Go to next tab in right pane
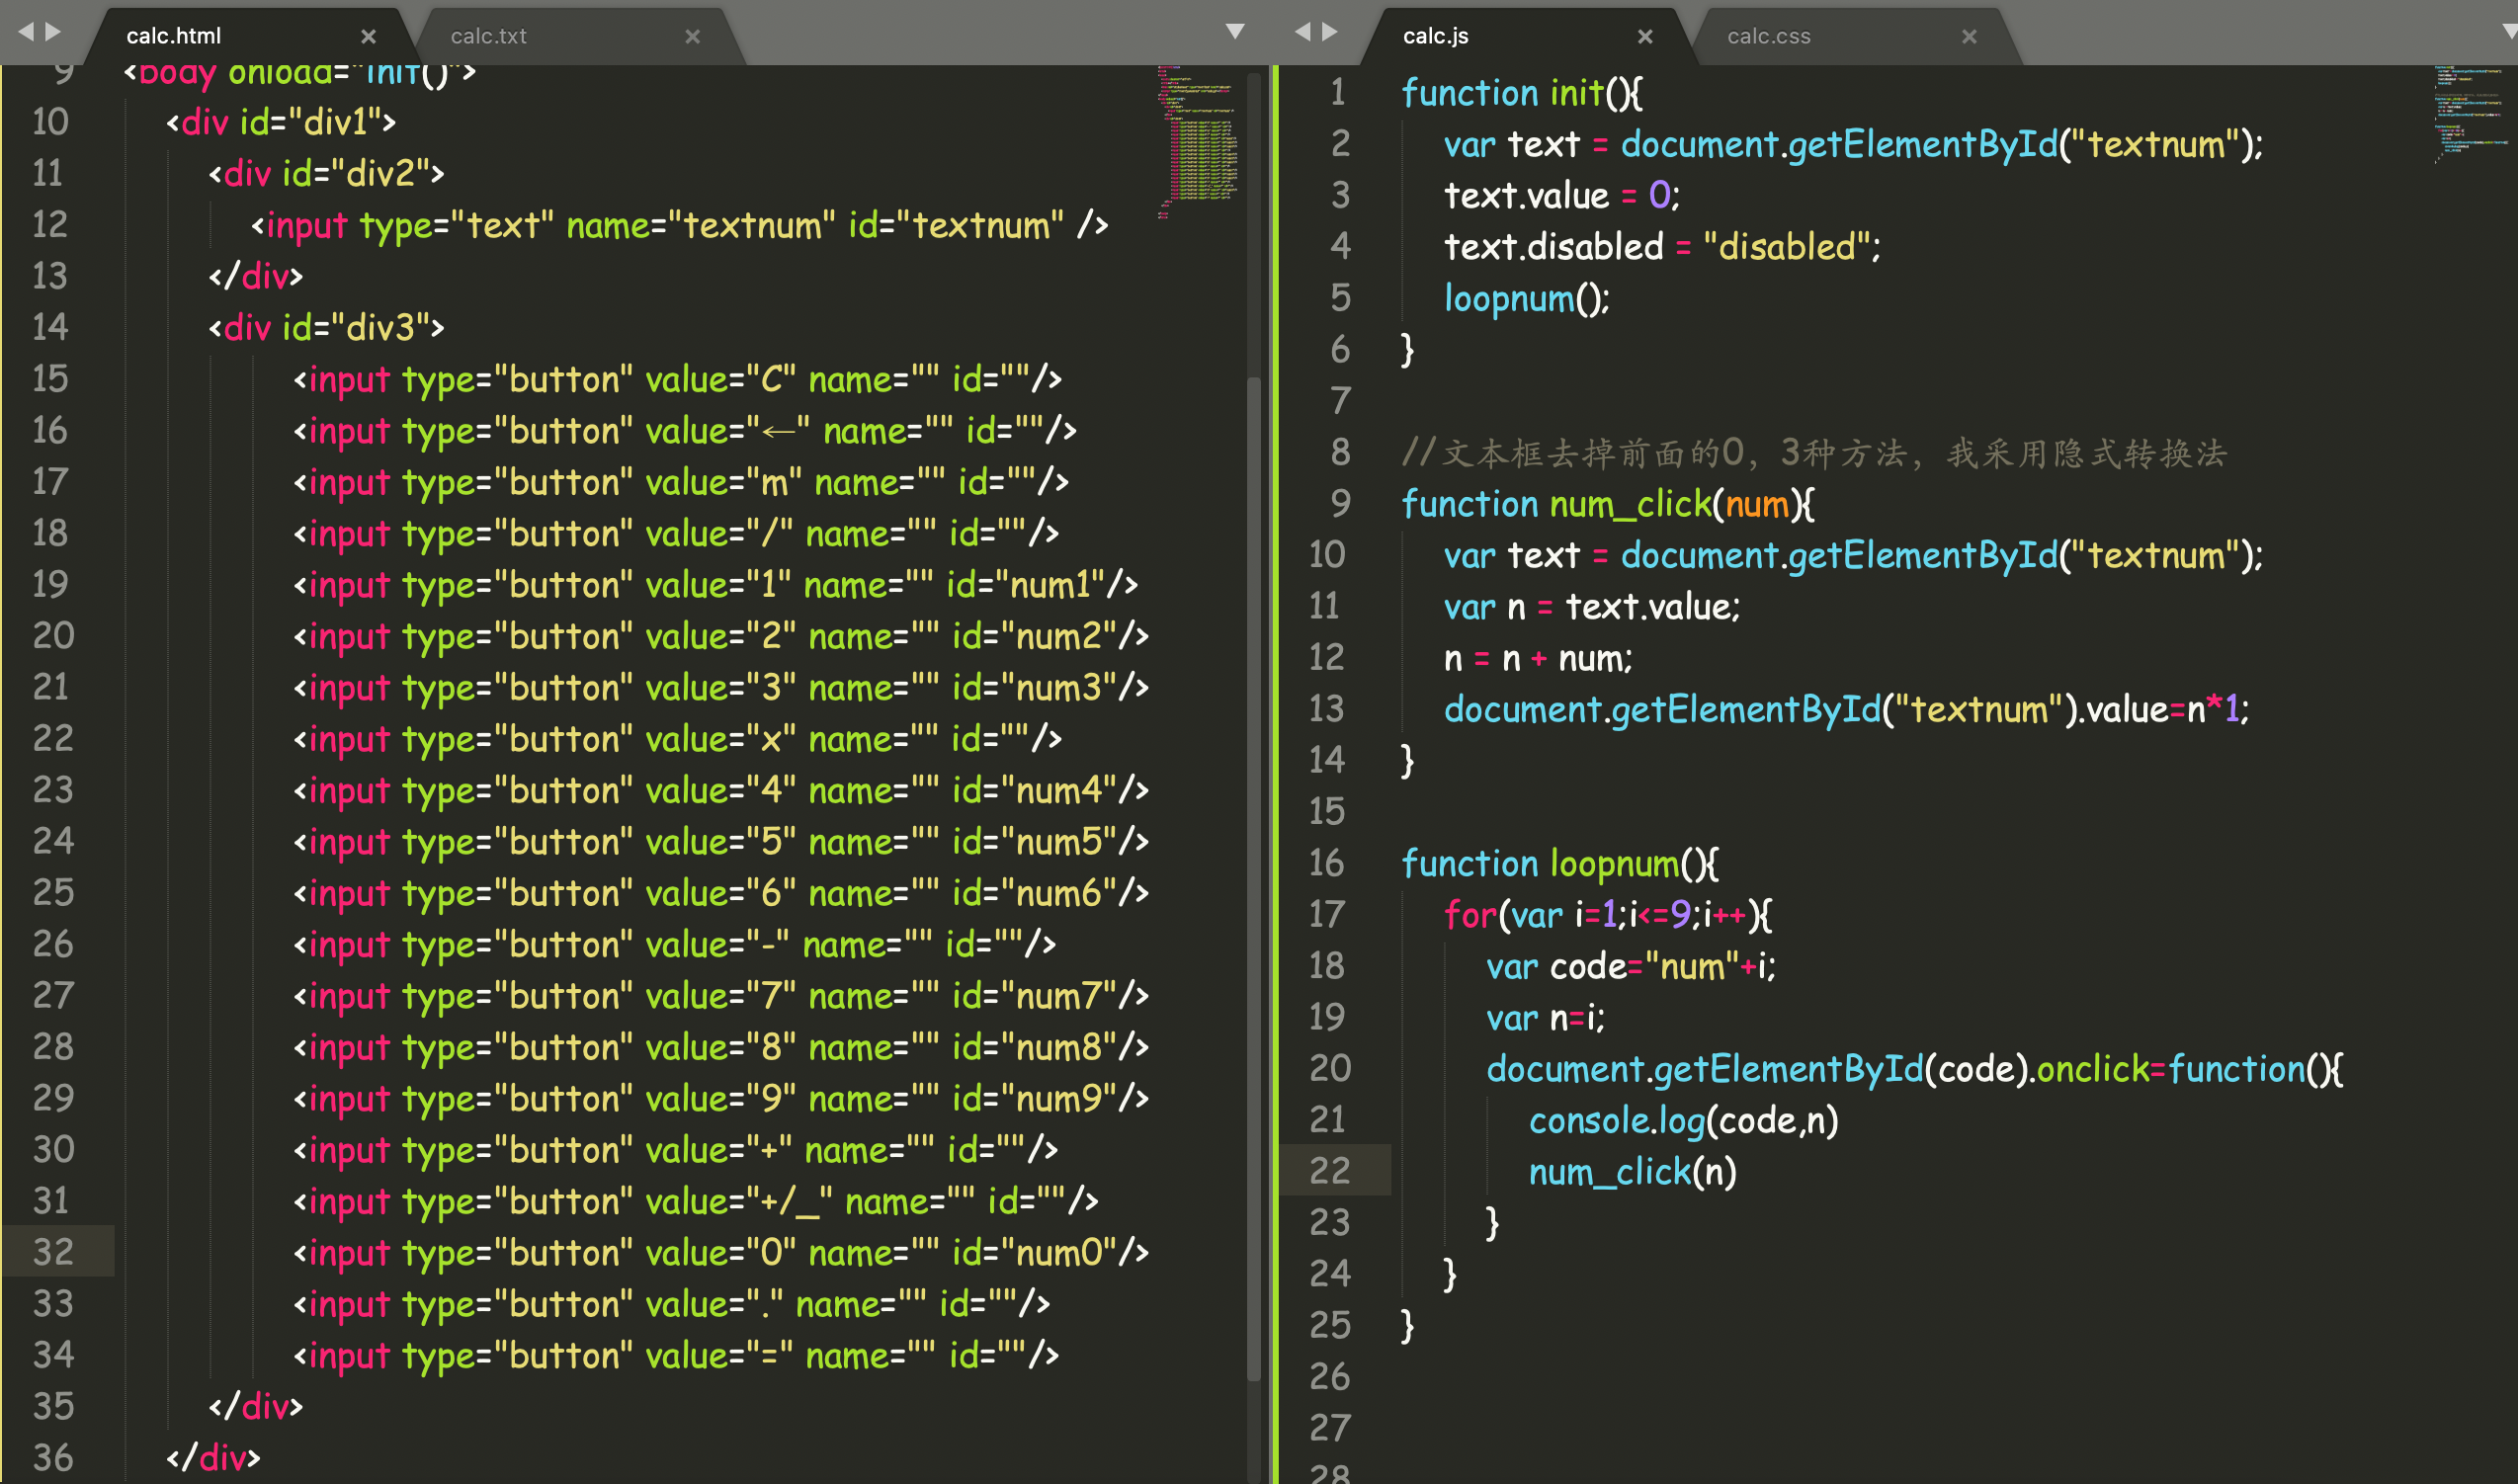Image resolution: width=2518 pixels, height=1484 pixels. pyautogui.click(x=1330, y=32)
